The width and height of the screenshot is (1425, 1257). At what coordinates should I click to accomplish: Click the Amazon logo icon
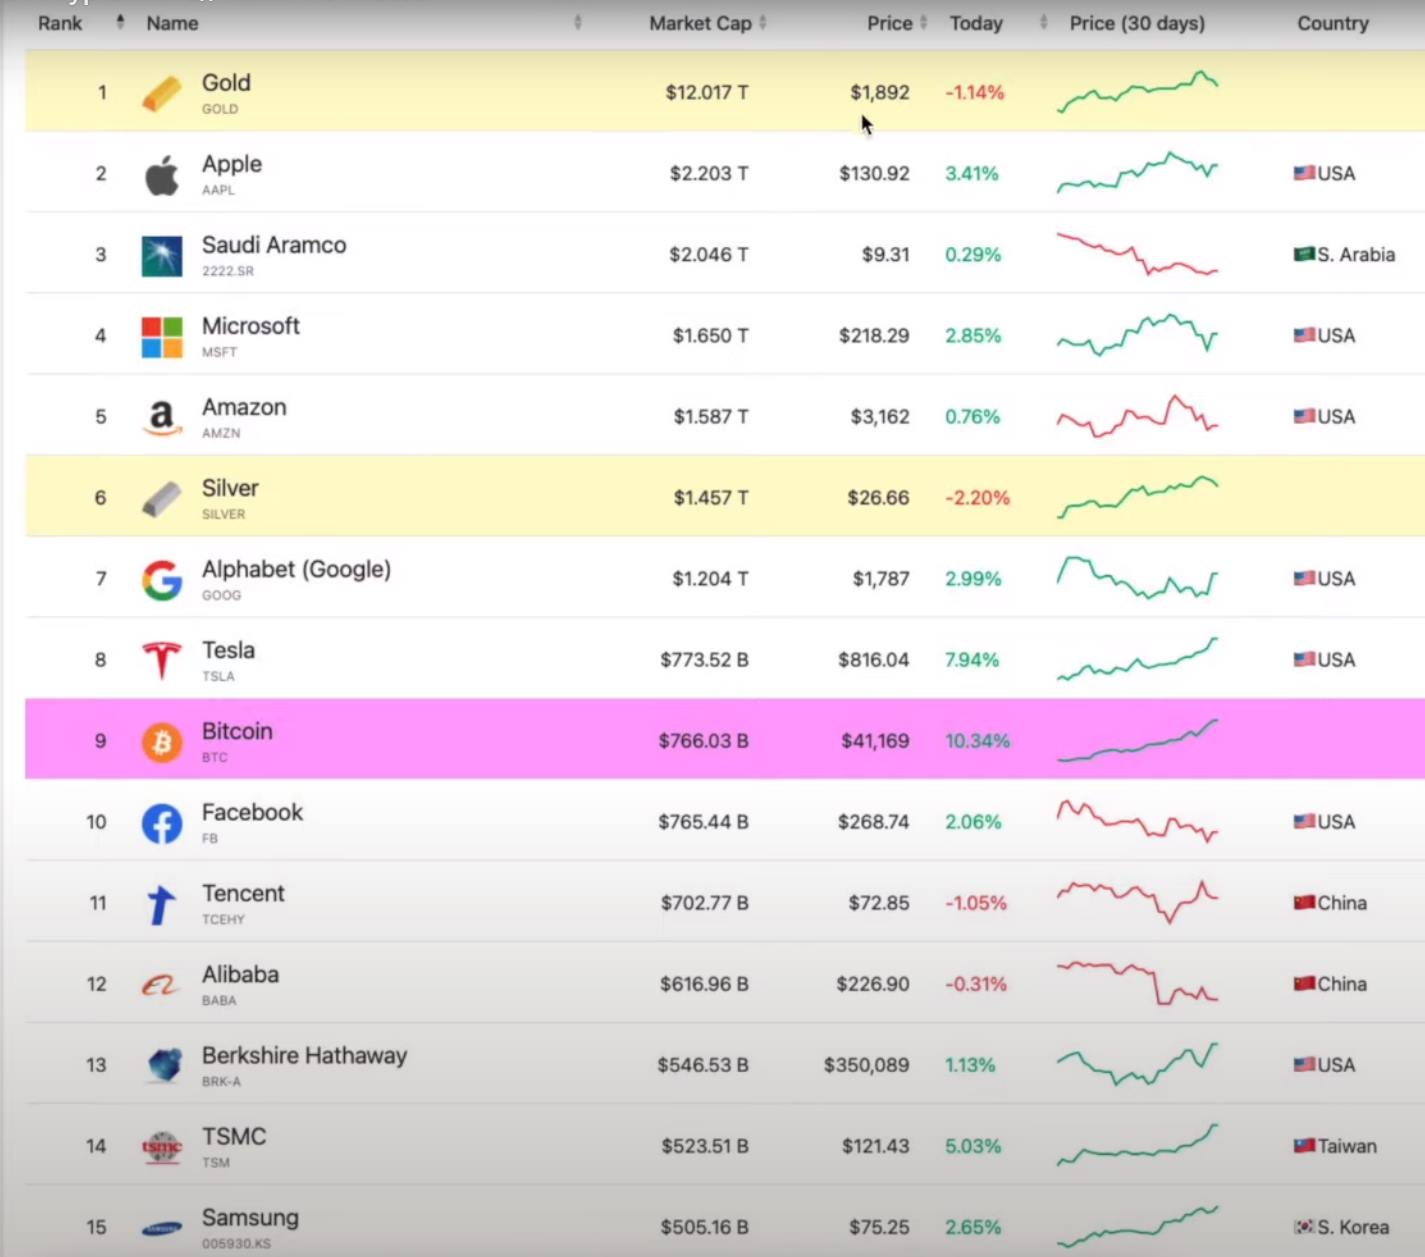(x=161, y=418)
